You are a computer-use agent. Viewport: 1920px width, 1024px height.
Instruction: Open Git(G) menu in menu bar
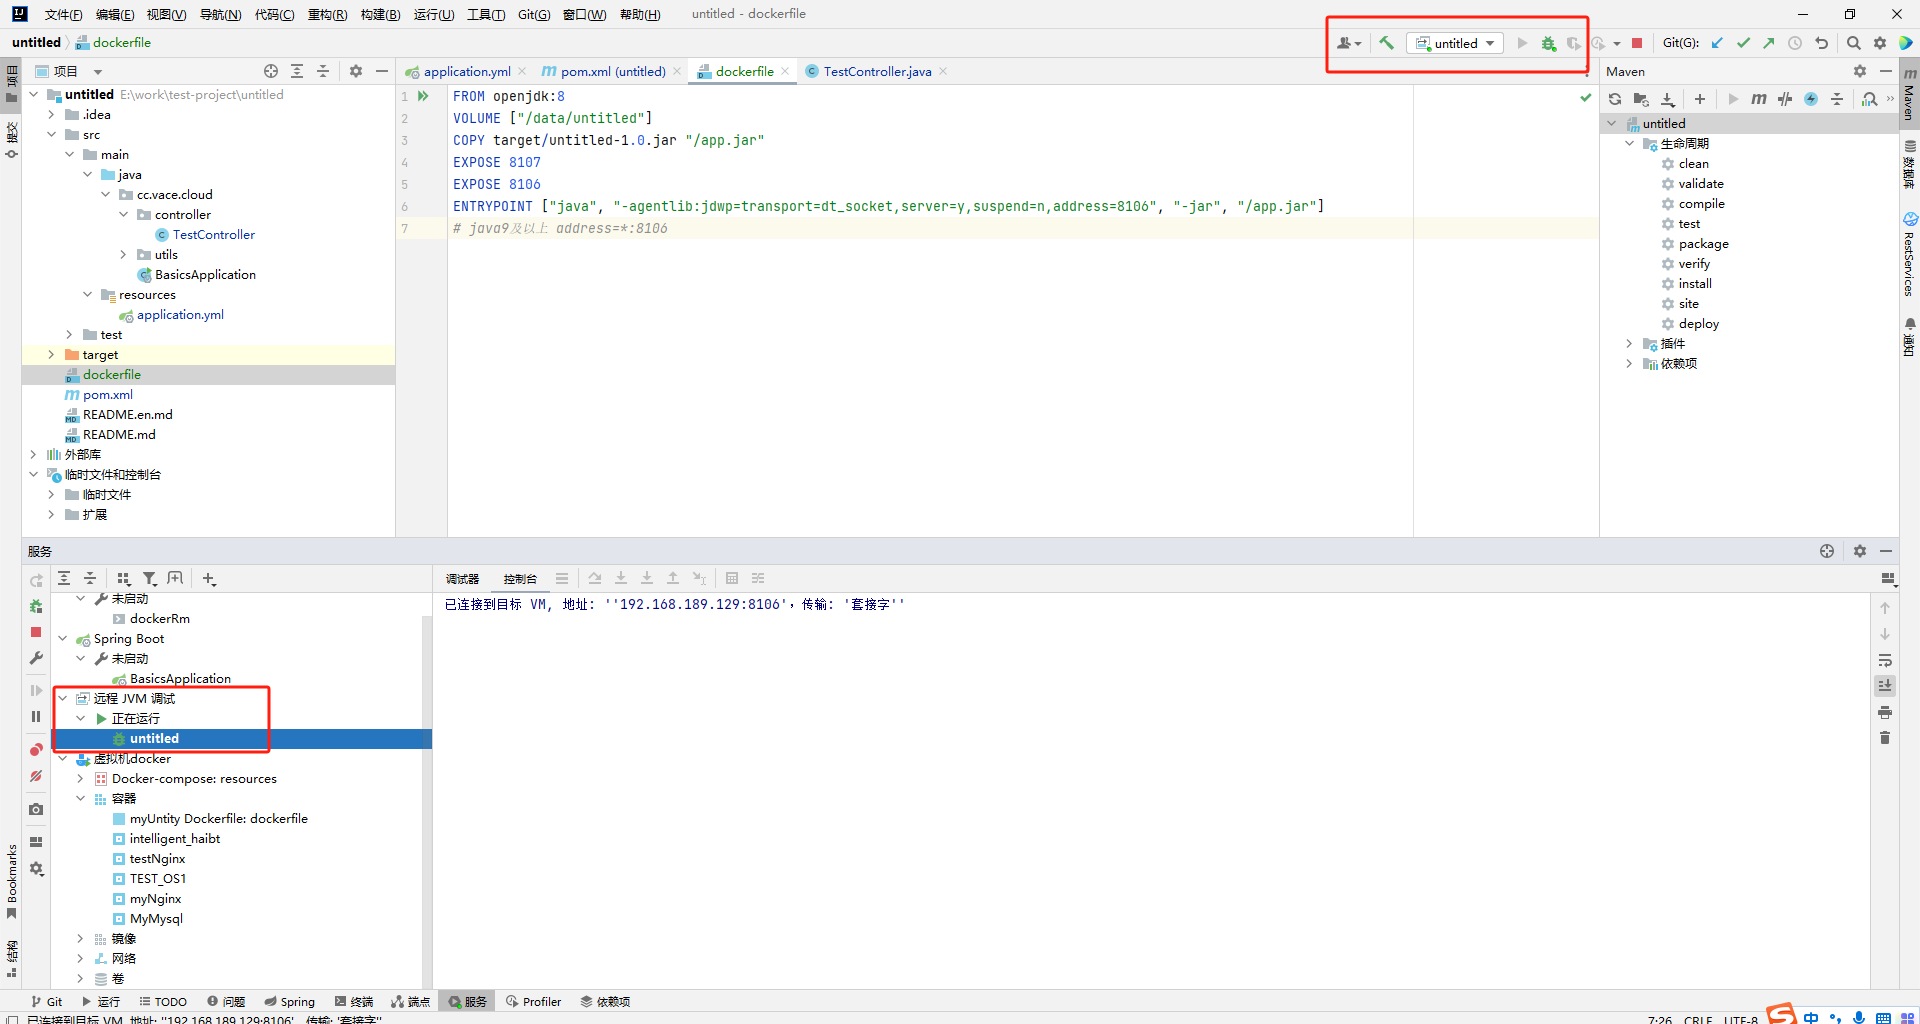[x=534, y=14]
